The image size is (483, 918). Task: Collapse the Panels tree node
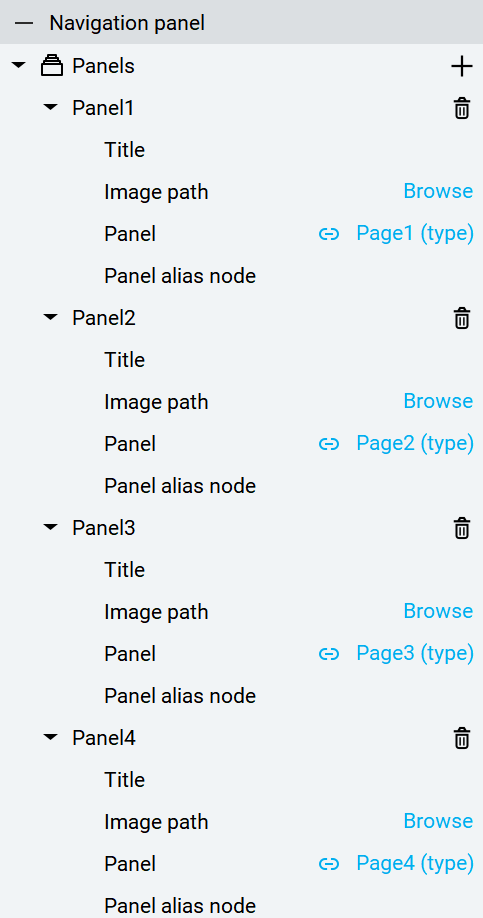tap(19, 65)
